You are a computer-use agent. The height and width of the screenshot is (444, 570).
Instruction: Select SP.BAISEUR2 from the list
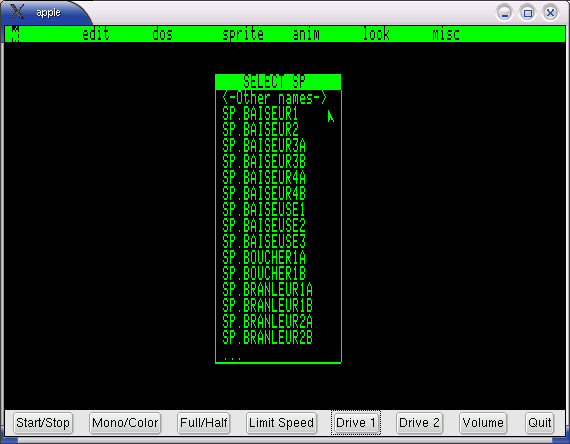click(260, 130)
